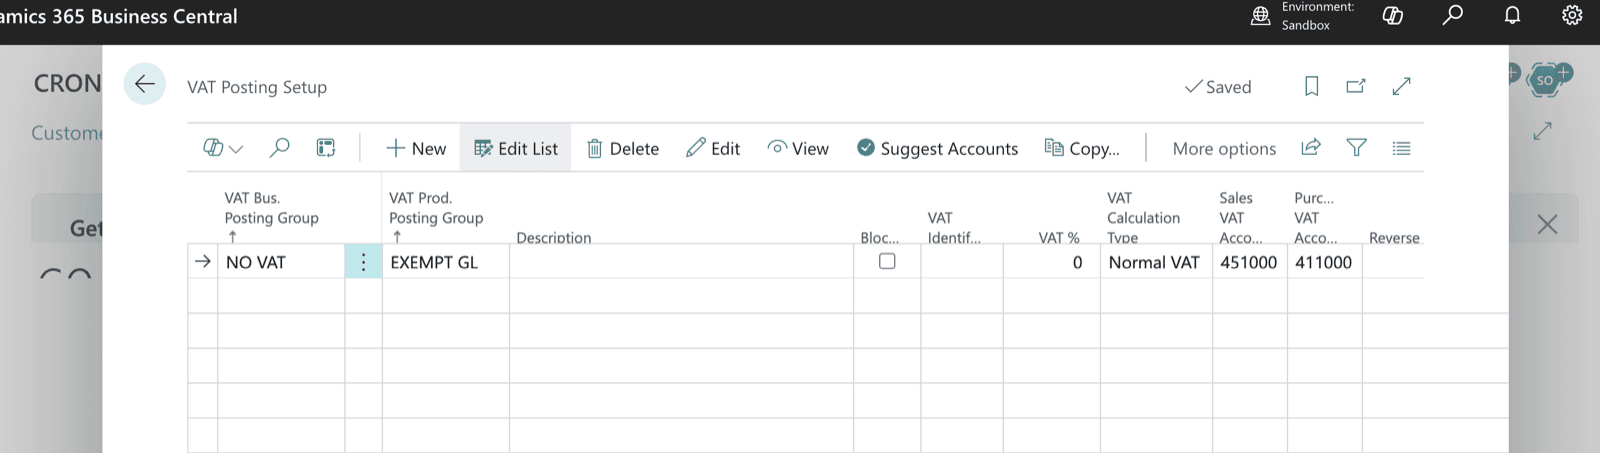This screenshot has height=453, width=1600.
Task: Click the VAT Calculation Type header
Action: (1143, 217)
